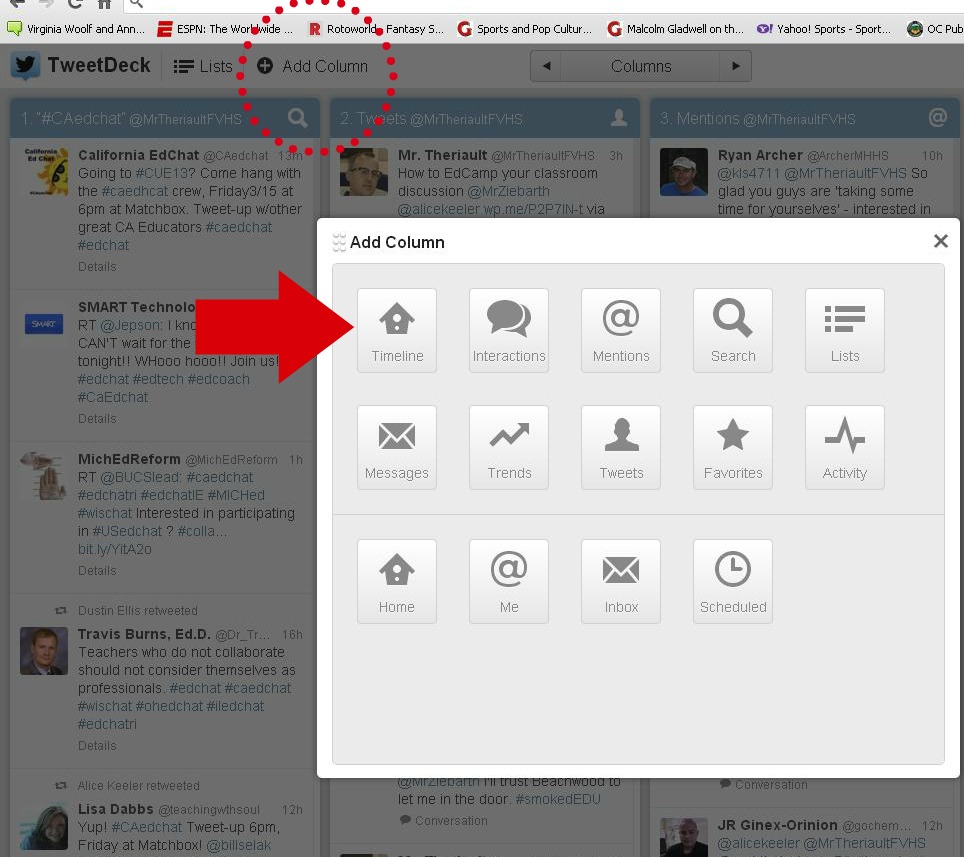Select the Lists column icon

pyautogui.click(x=845, y=331)
